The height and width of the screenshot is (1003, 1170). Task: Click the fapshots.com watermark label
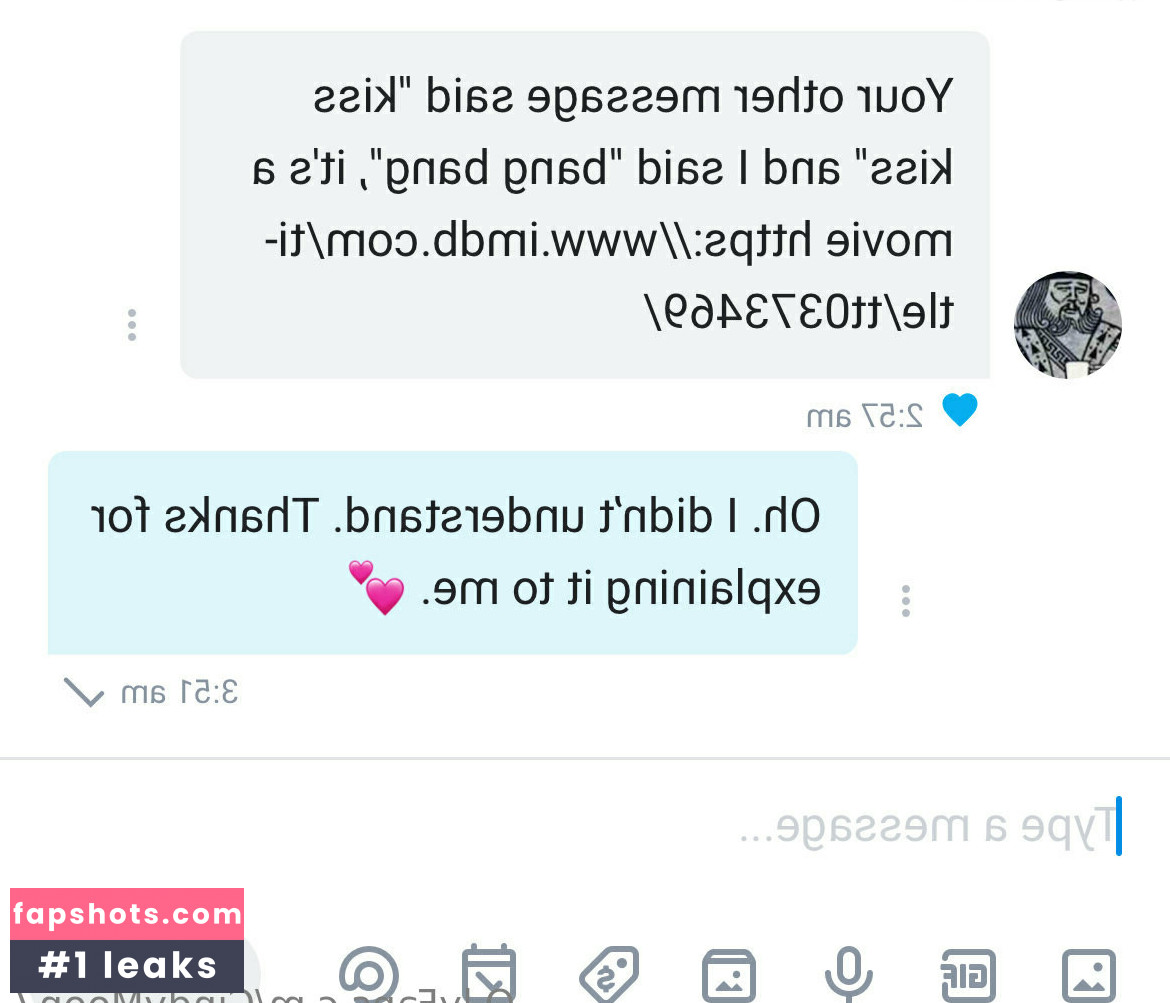pyautogui.click(x=127, y=913)
